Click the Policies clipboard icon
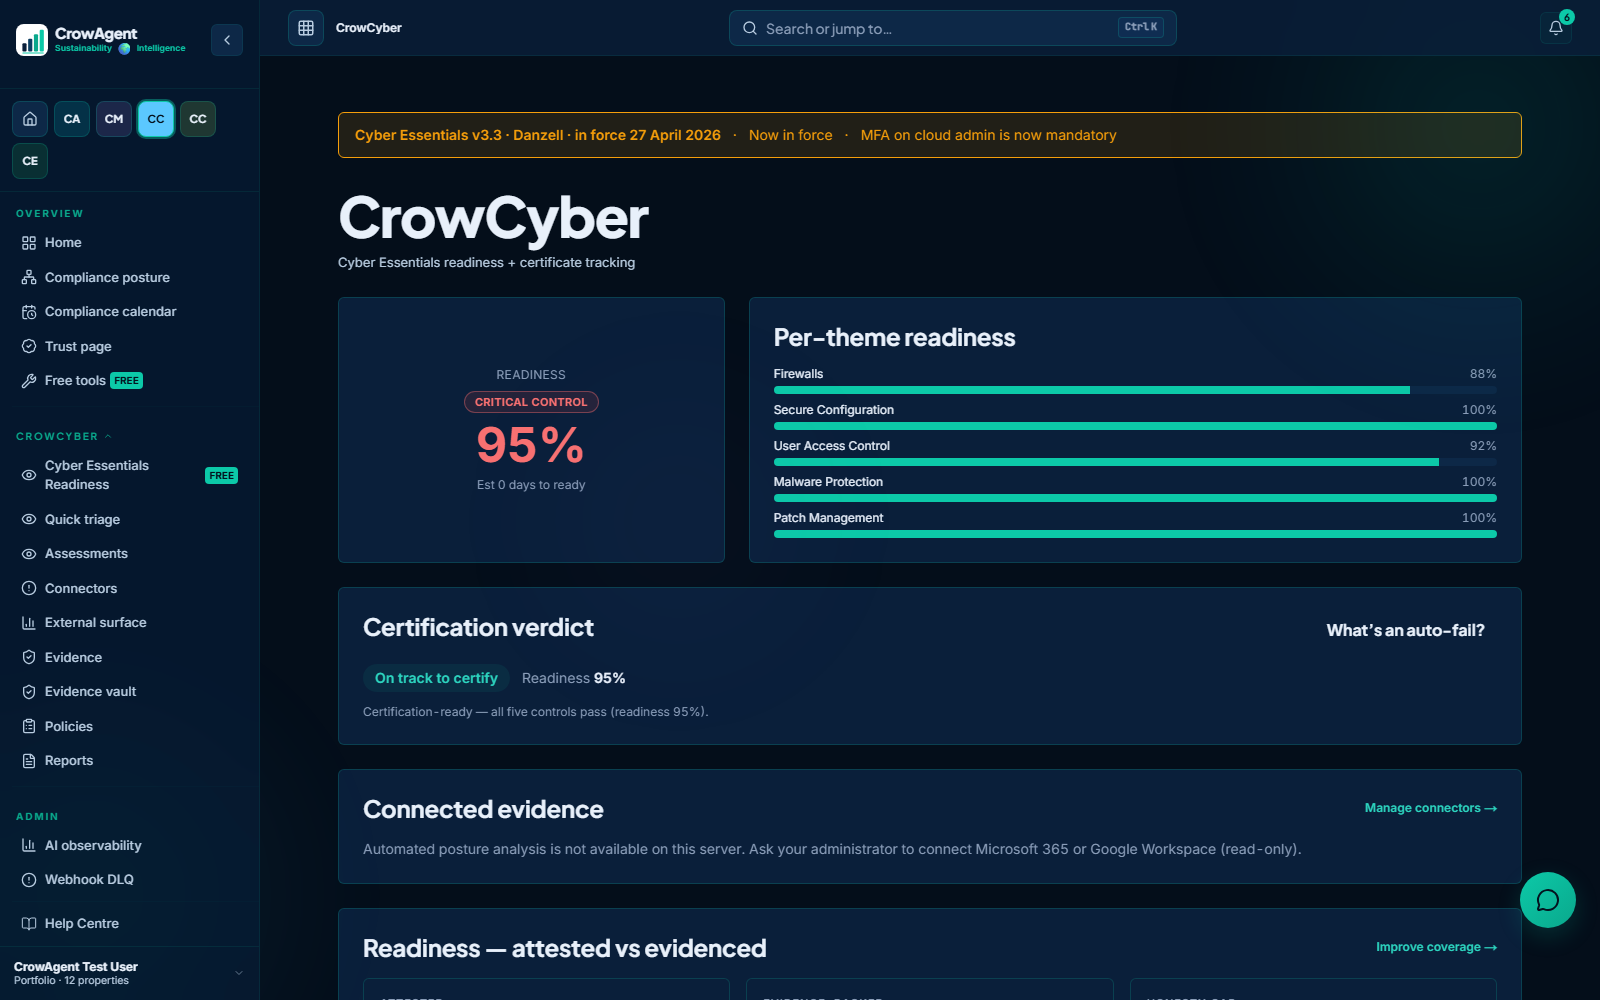The height and width of the screenshot is (1000, 1600). [29, 726]
